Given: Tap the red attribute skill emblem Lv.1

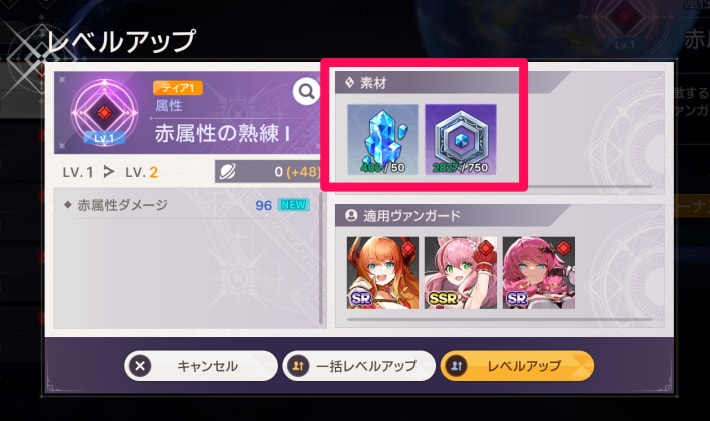Looking at the screenshot, I should point(105,112).
